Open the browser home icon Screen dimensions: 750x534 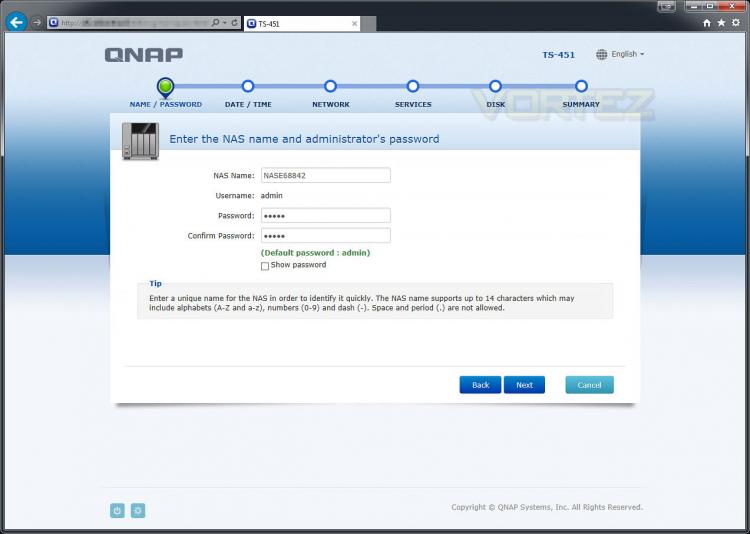706,23
